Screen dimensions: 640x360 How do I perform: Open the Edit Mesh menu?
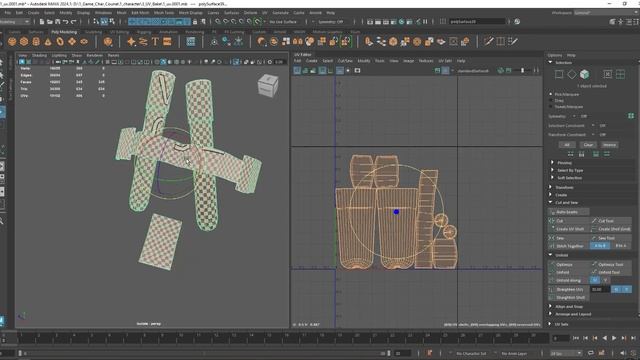(140, 13)
